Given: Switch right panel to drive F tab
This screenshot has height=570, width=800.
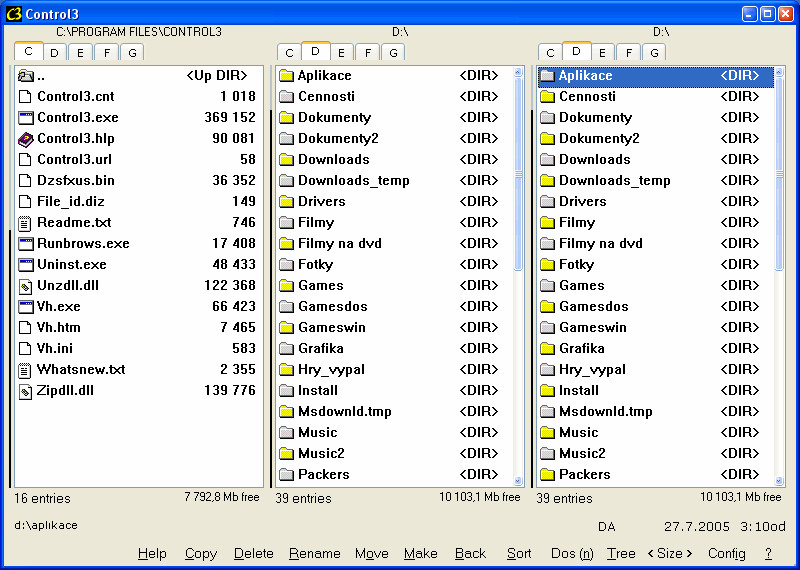Looking at the screenshot, I should (x=629, y=53).
